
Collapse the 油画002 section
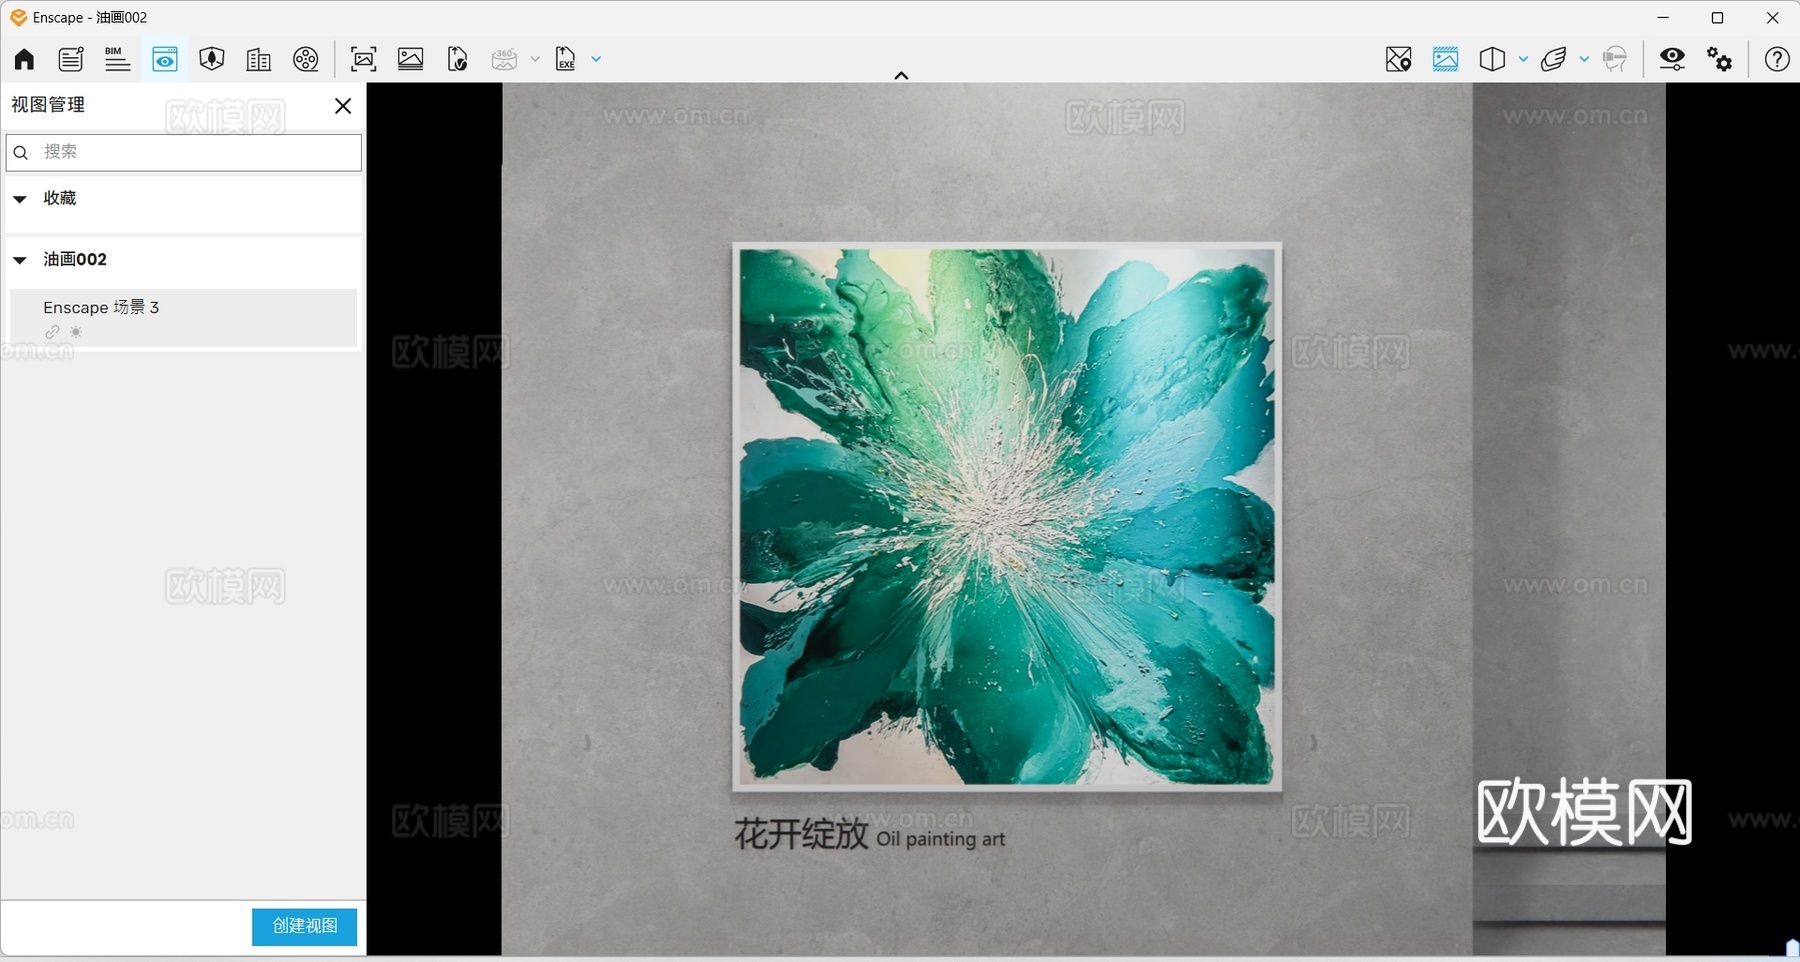point(20,260)
